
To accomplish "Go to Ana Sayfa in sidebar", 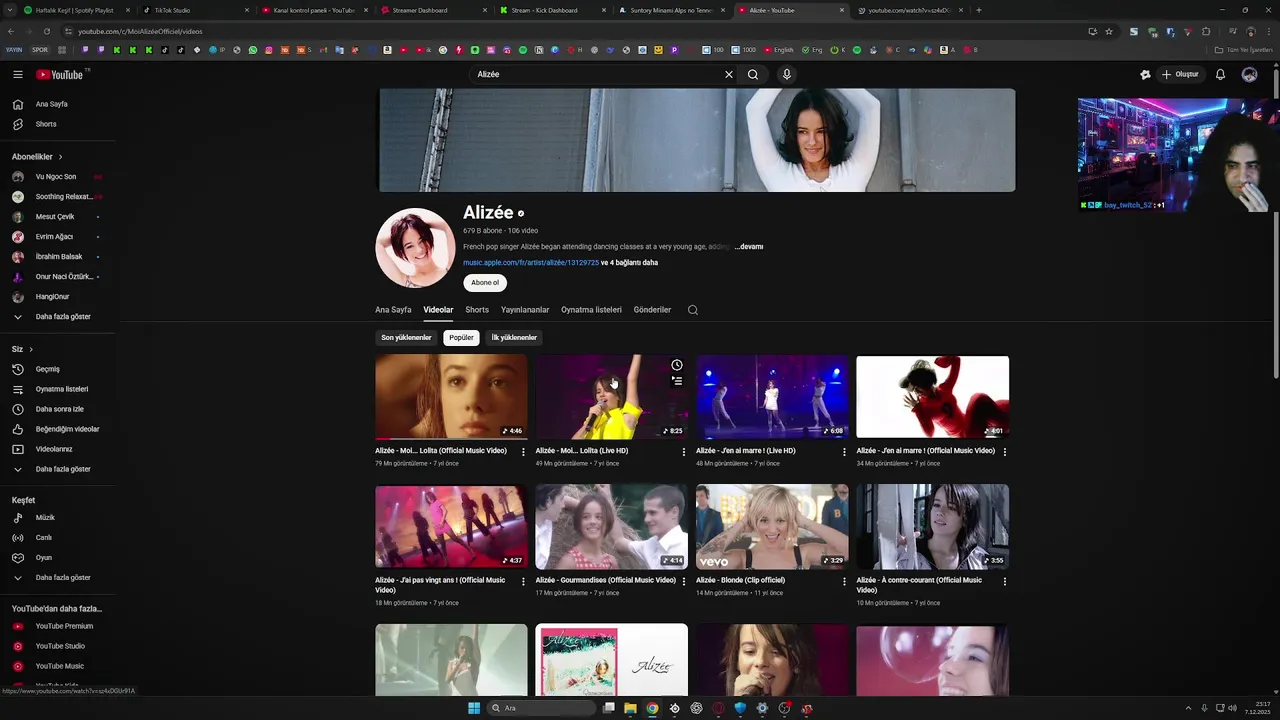I will click(x=52, y=104).
